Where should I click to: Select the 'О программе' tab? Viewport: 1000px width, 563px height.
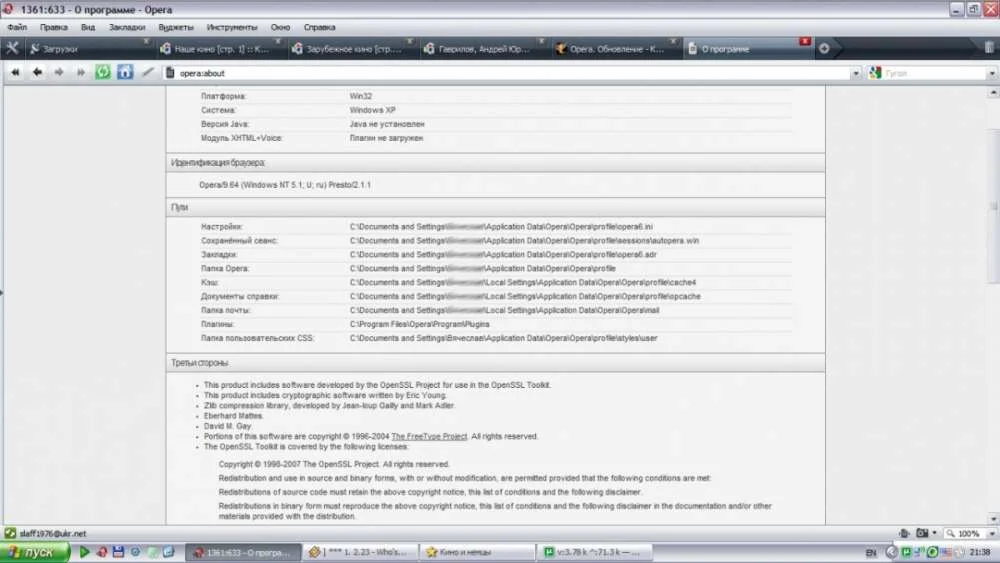[x=748, y=49]
